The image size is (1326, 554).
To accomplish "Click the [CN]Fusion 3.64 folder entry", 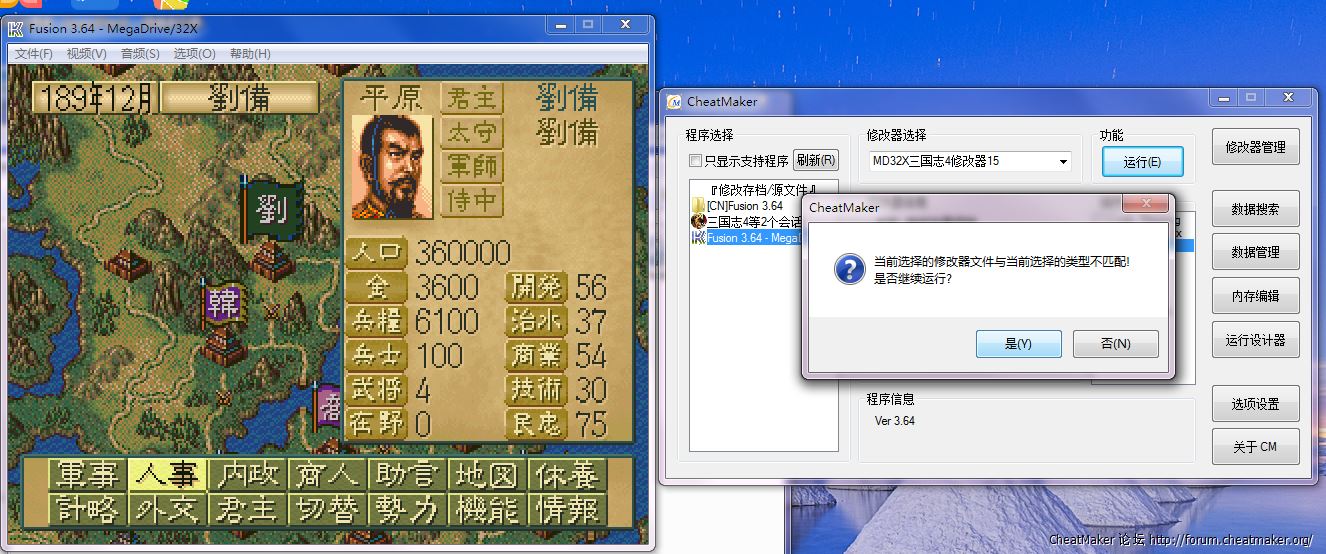I will (744, 206).
